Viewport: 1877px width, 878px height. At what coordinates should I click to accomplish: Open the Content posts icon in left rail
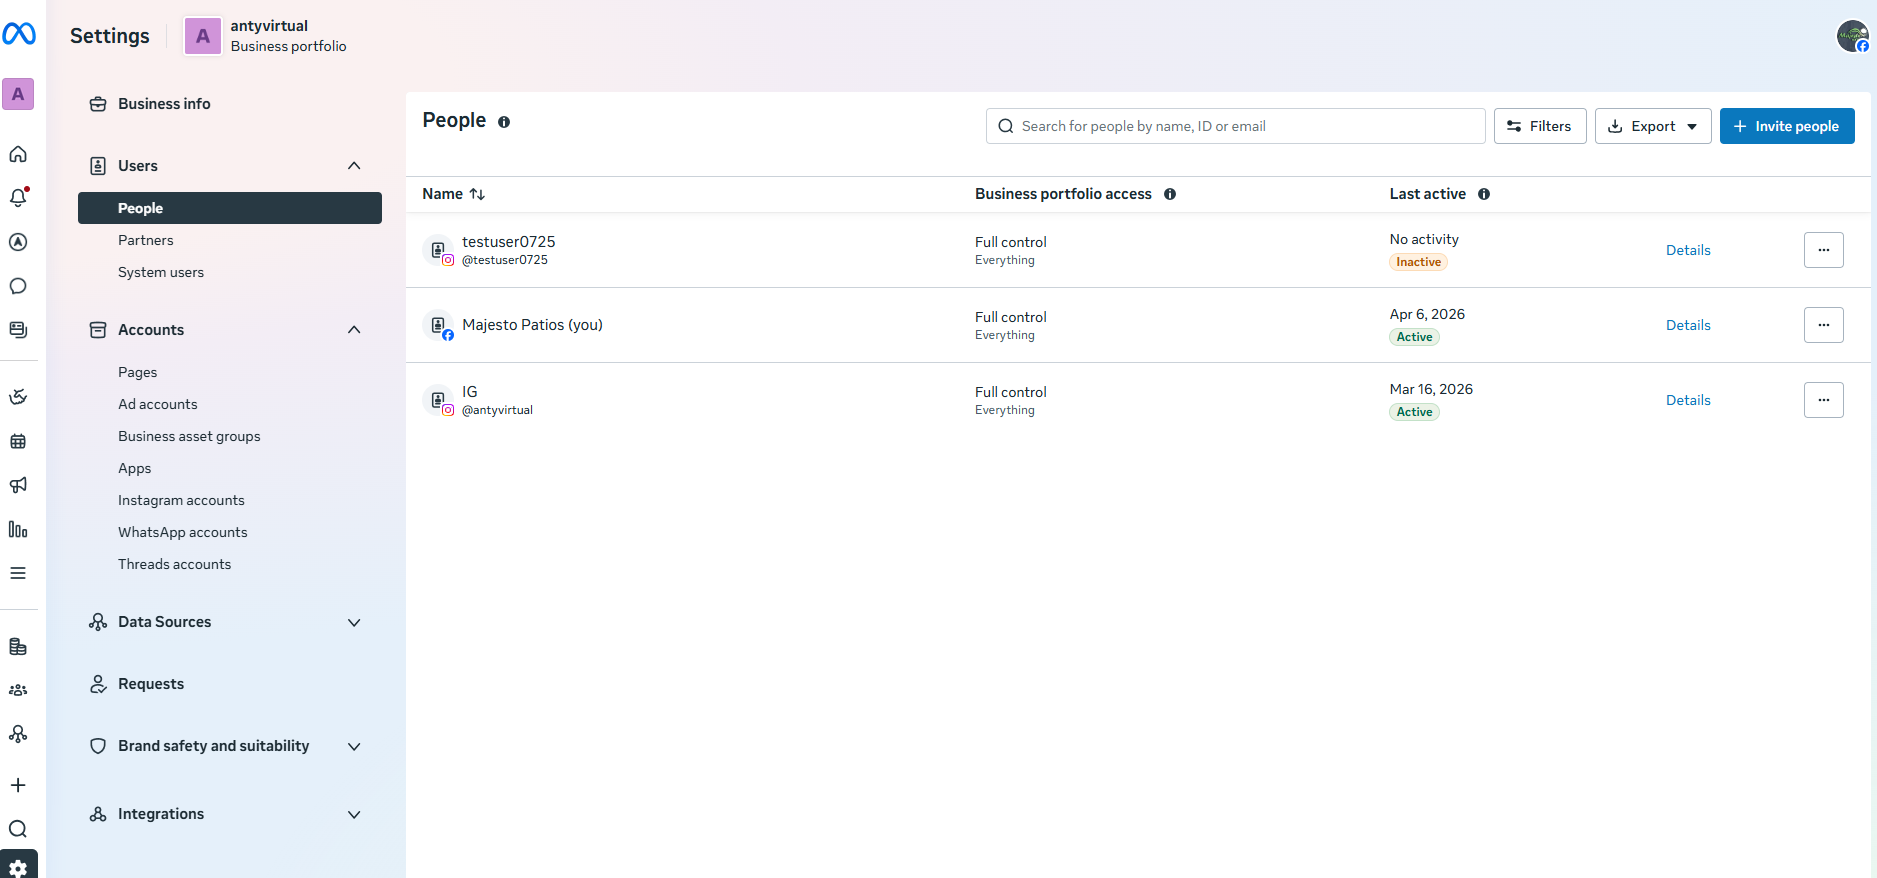point(18,330)
